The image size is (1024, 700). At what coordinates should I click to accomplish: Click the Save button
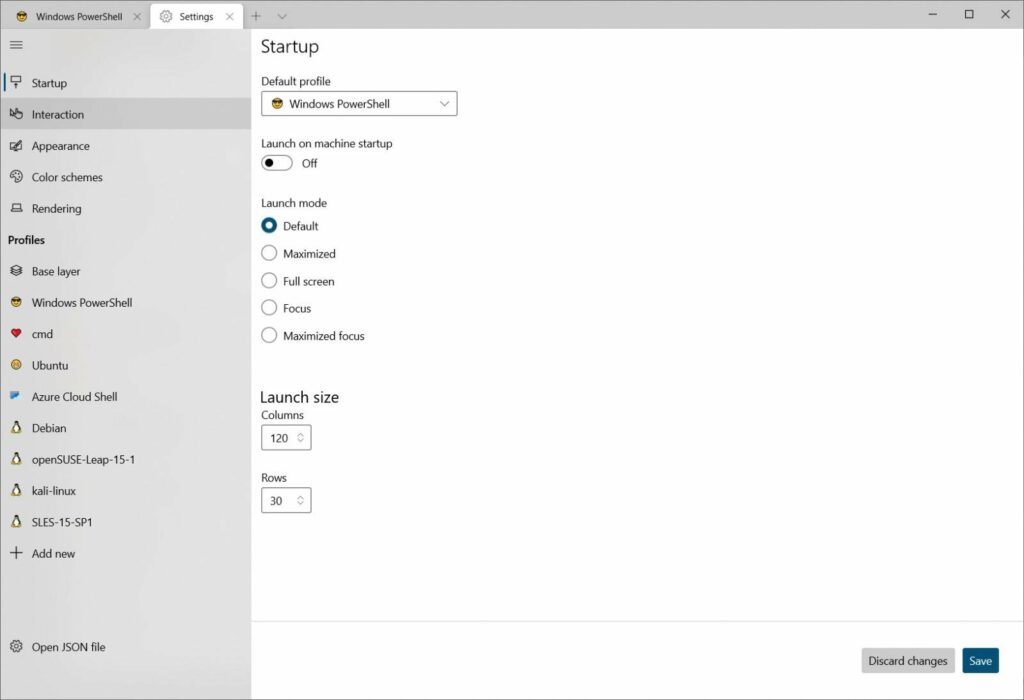(x=980, y=660)
